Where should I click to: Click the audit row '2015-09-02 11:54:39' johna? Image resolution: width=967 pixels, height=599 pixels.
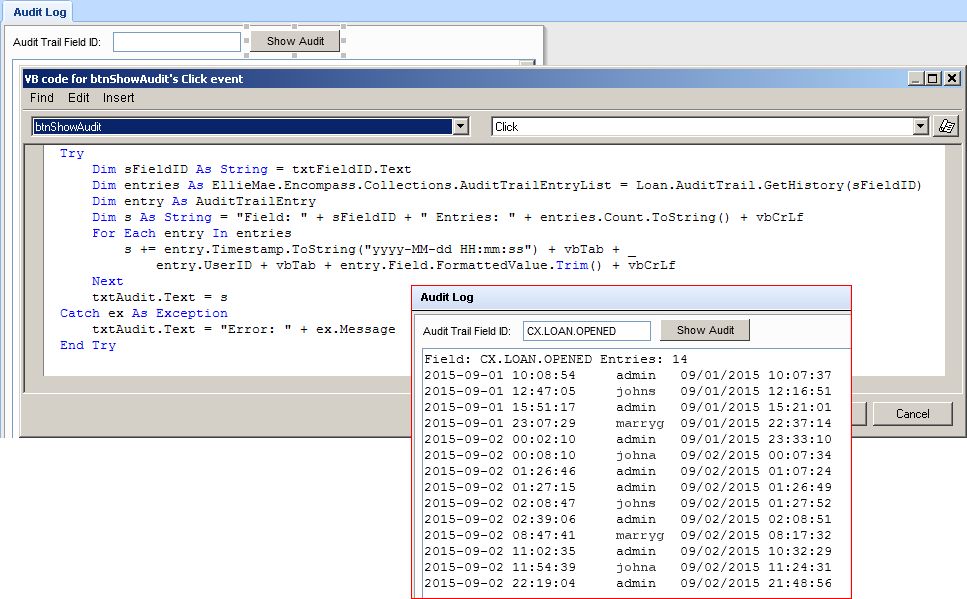click(628, 567)
